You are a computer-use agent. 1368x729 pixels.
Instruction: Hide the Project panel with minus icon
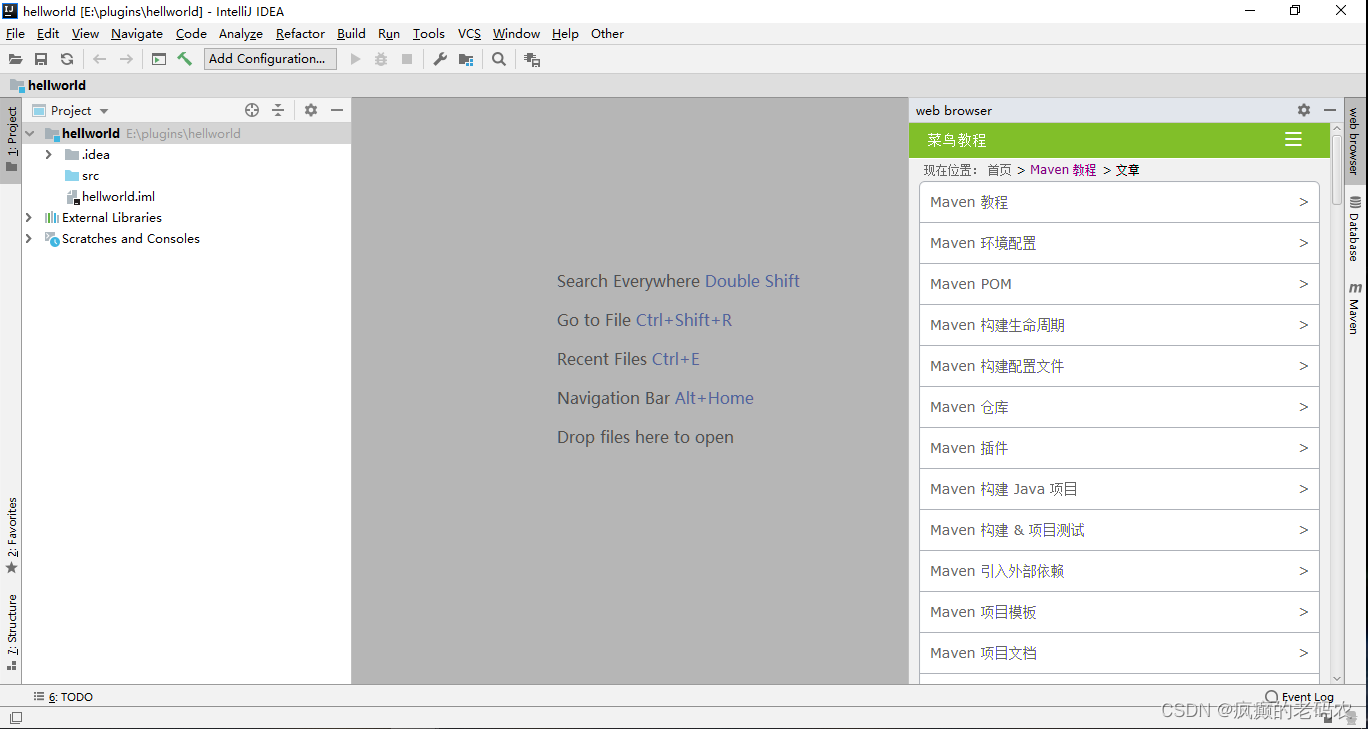point(337,110)
